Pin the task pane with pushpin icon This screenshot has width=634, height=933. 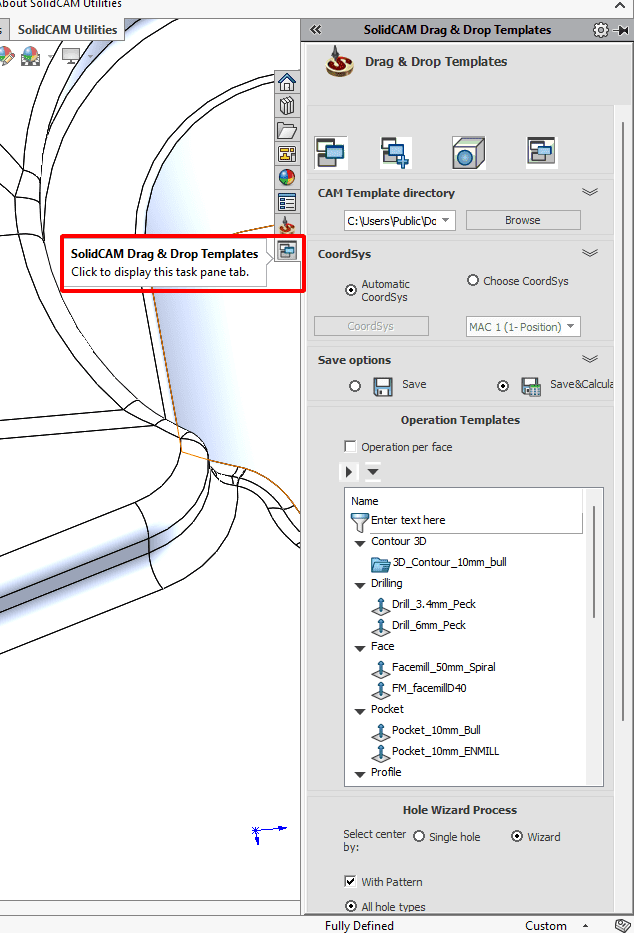(x=622, y=30)
